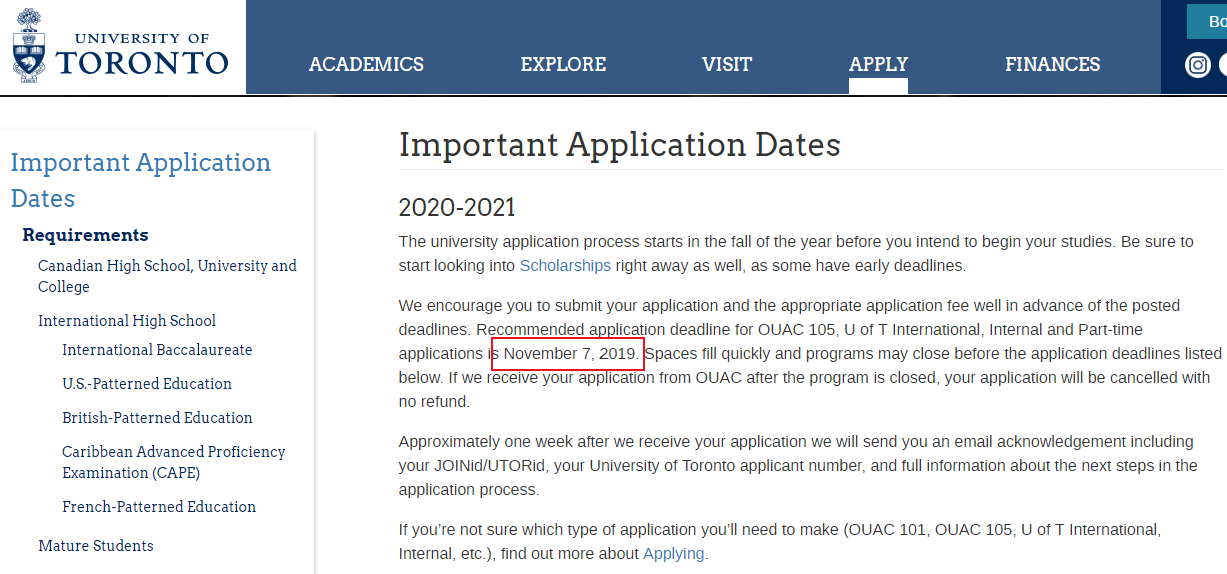Open the Academics menu
The width and height of the screenshot is (1227, 574).
366,64
